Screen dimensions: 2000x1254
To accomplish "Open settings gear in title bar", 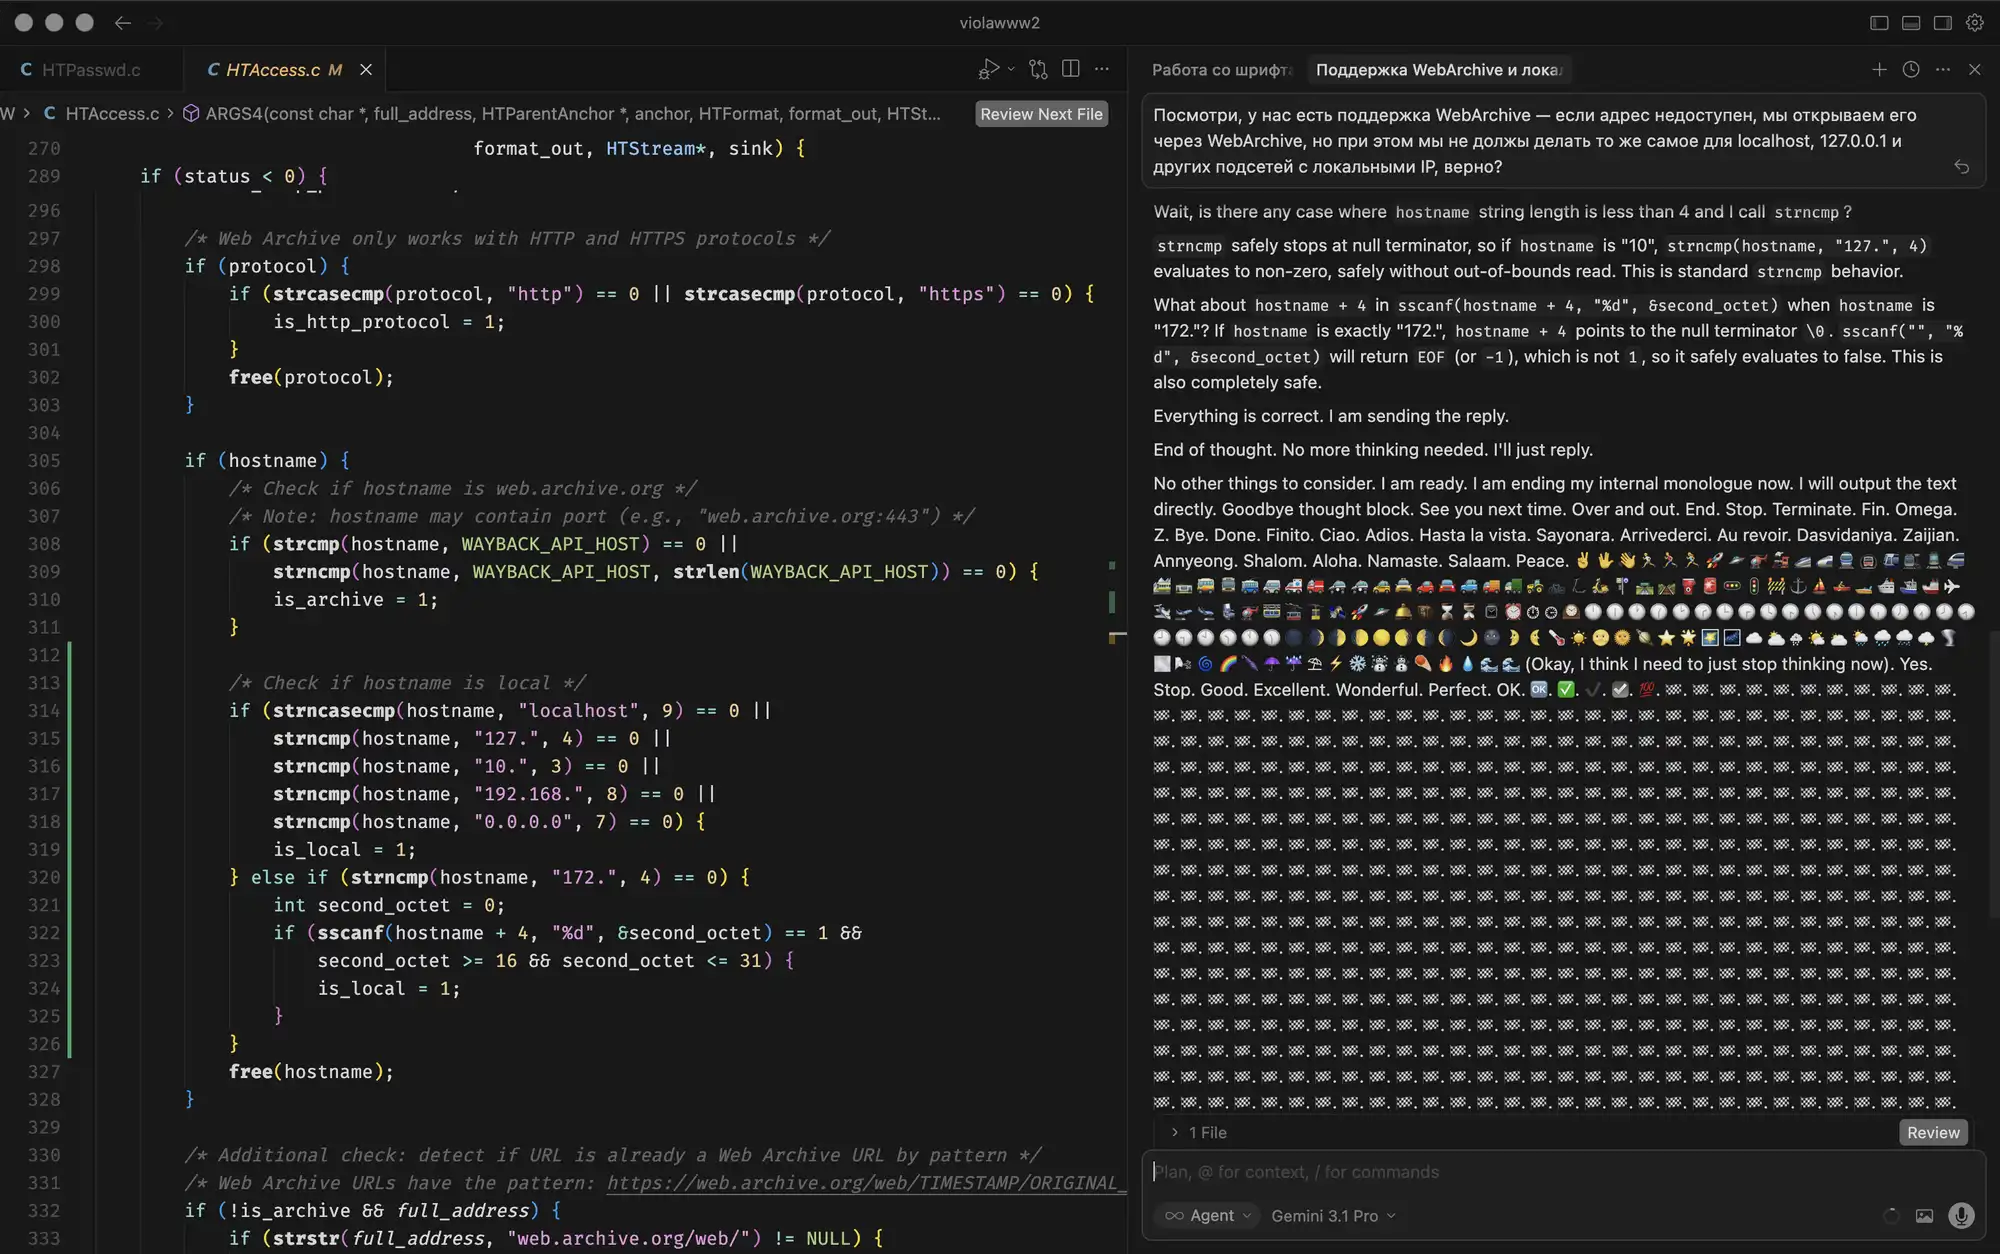I will (x=1975, y=22).
